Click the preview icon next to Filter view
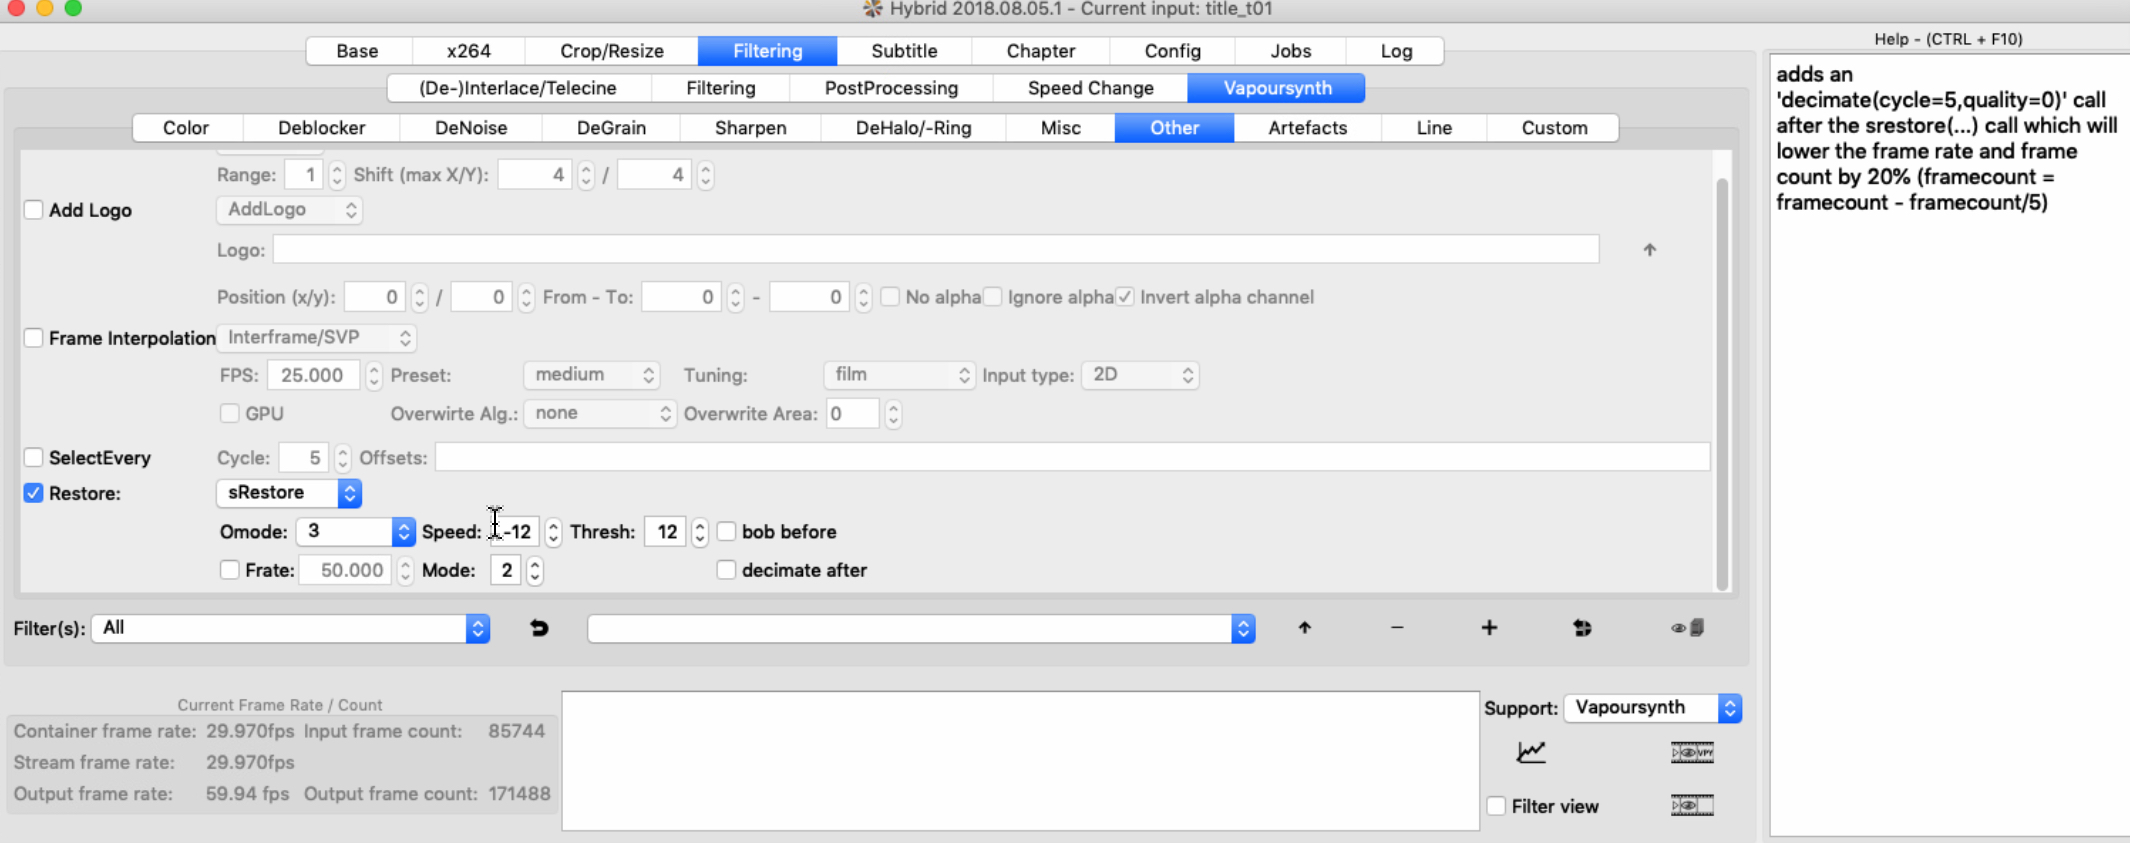 pos(1692,805)
